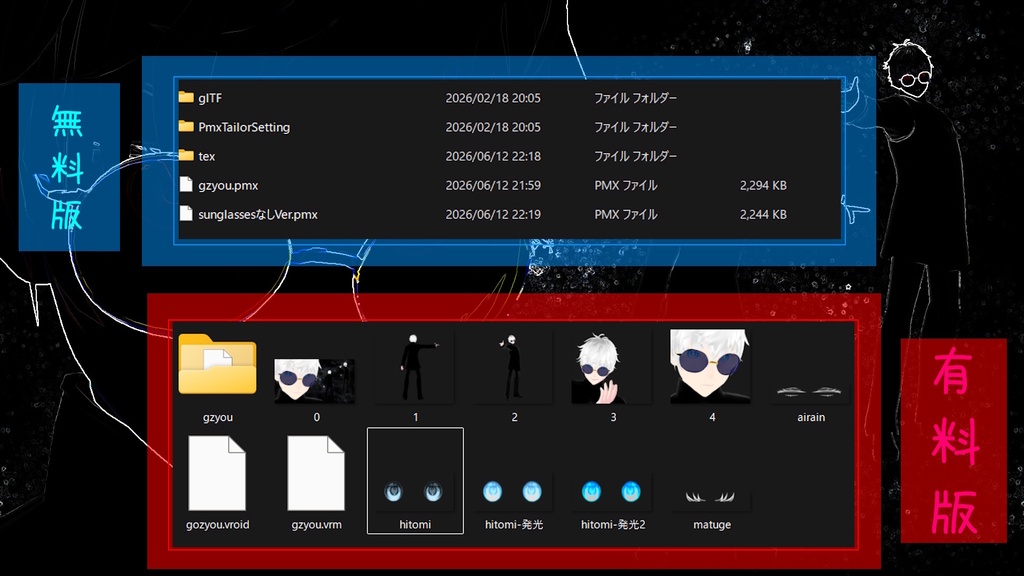Select the hitomi-発光 glowing eye thumbnail
Viewport: 1024px width, 576px height.
pos(513,491)
